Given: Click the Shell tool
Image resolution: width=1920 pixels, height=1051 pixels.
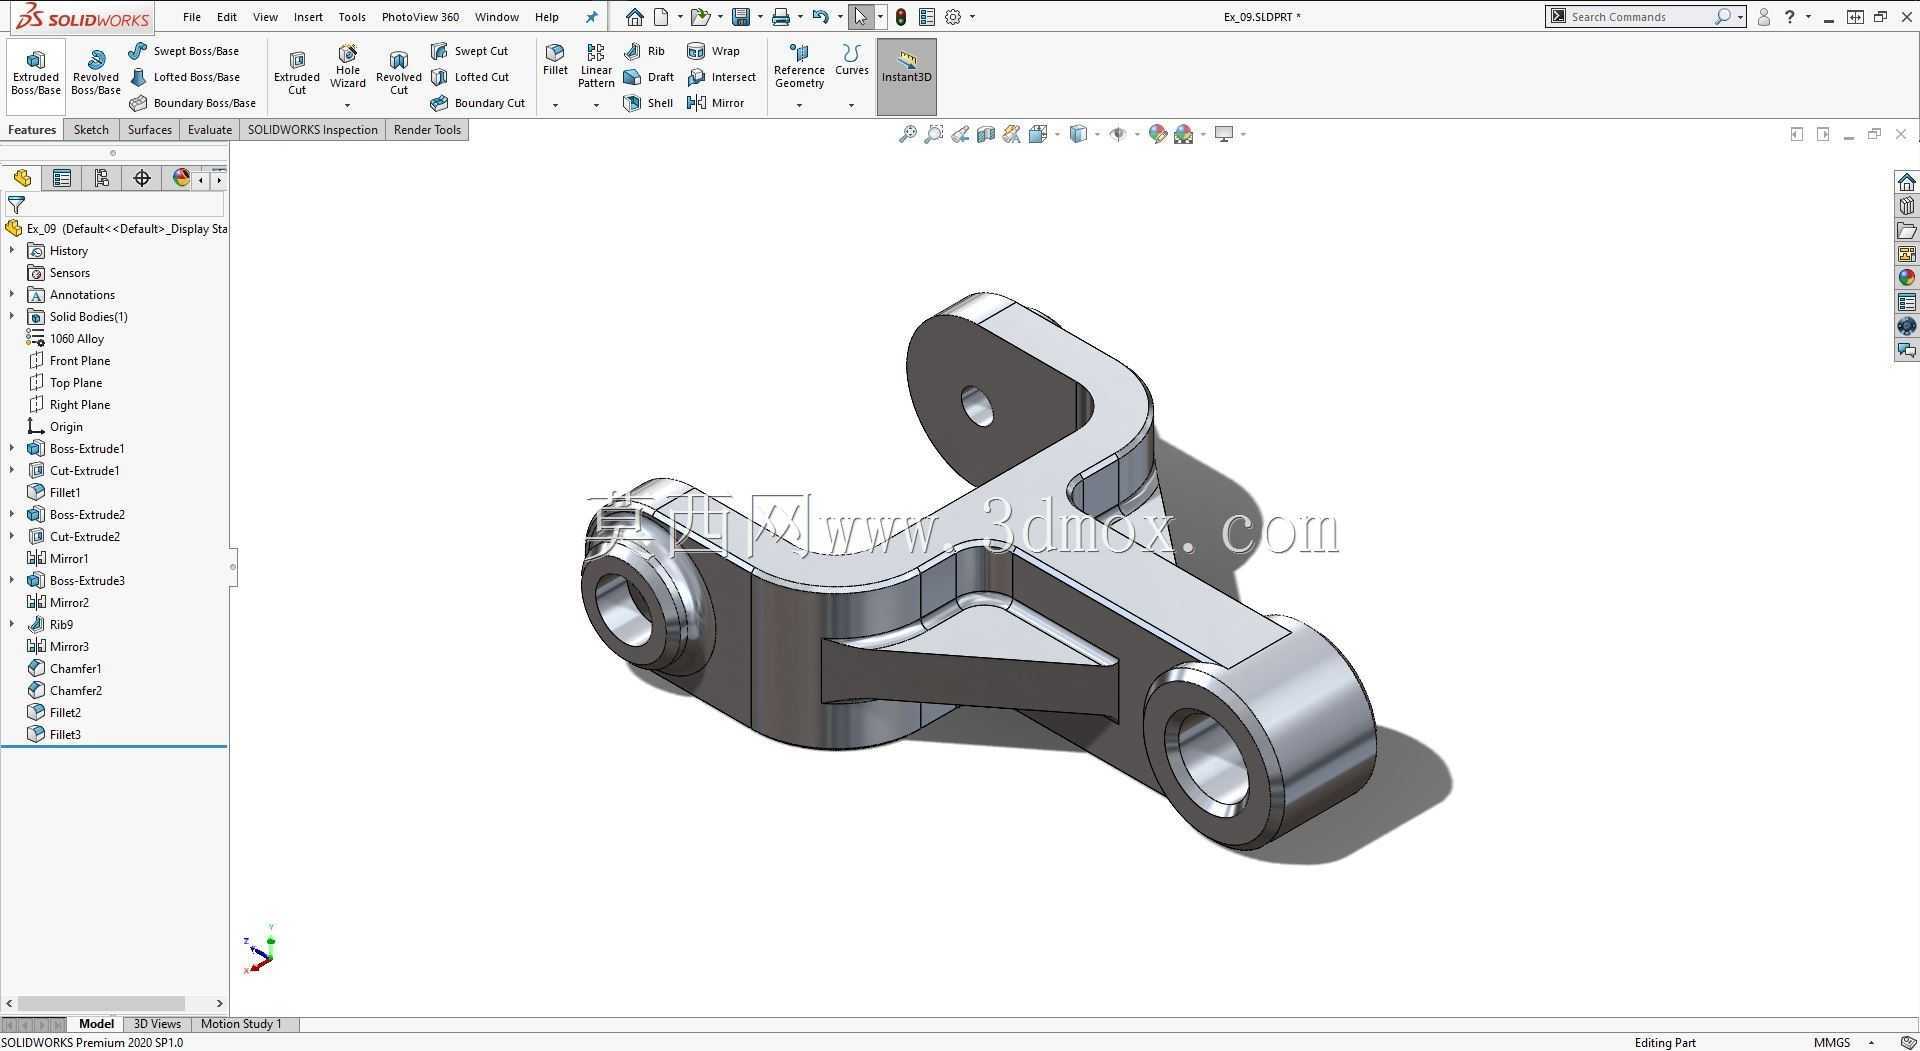Looking at the screenshot, I should point(648,103).
